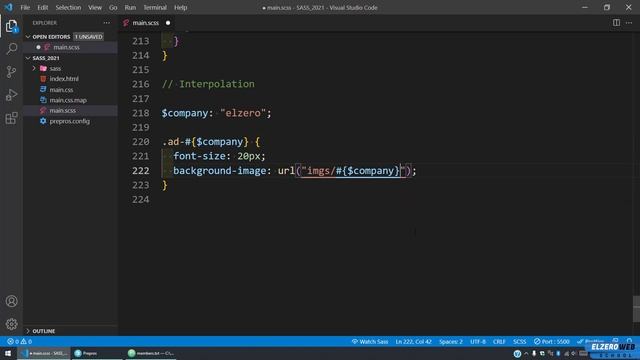Open main.css.map in the file tree

(71, 100)
